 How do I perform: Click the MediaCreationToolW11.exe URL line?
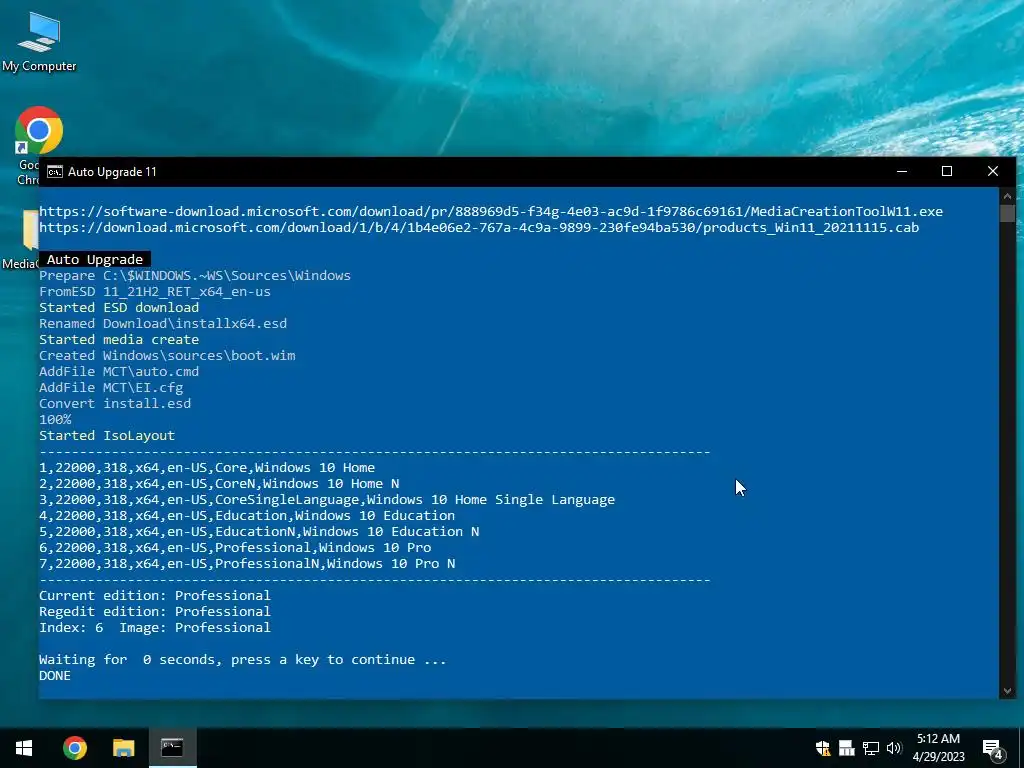[491, 212]
